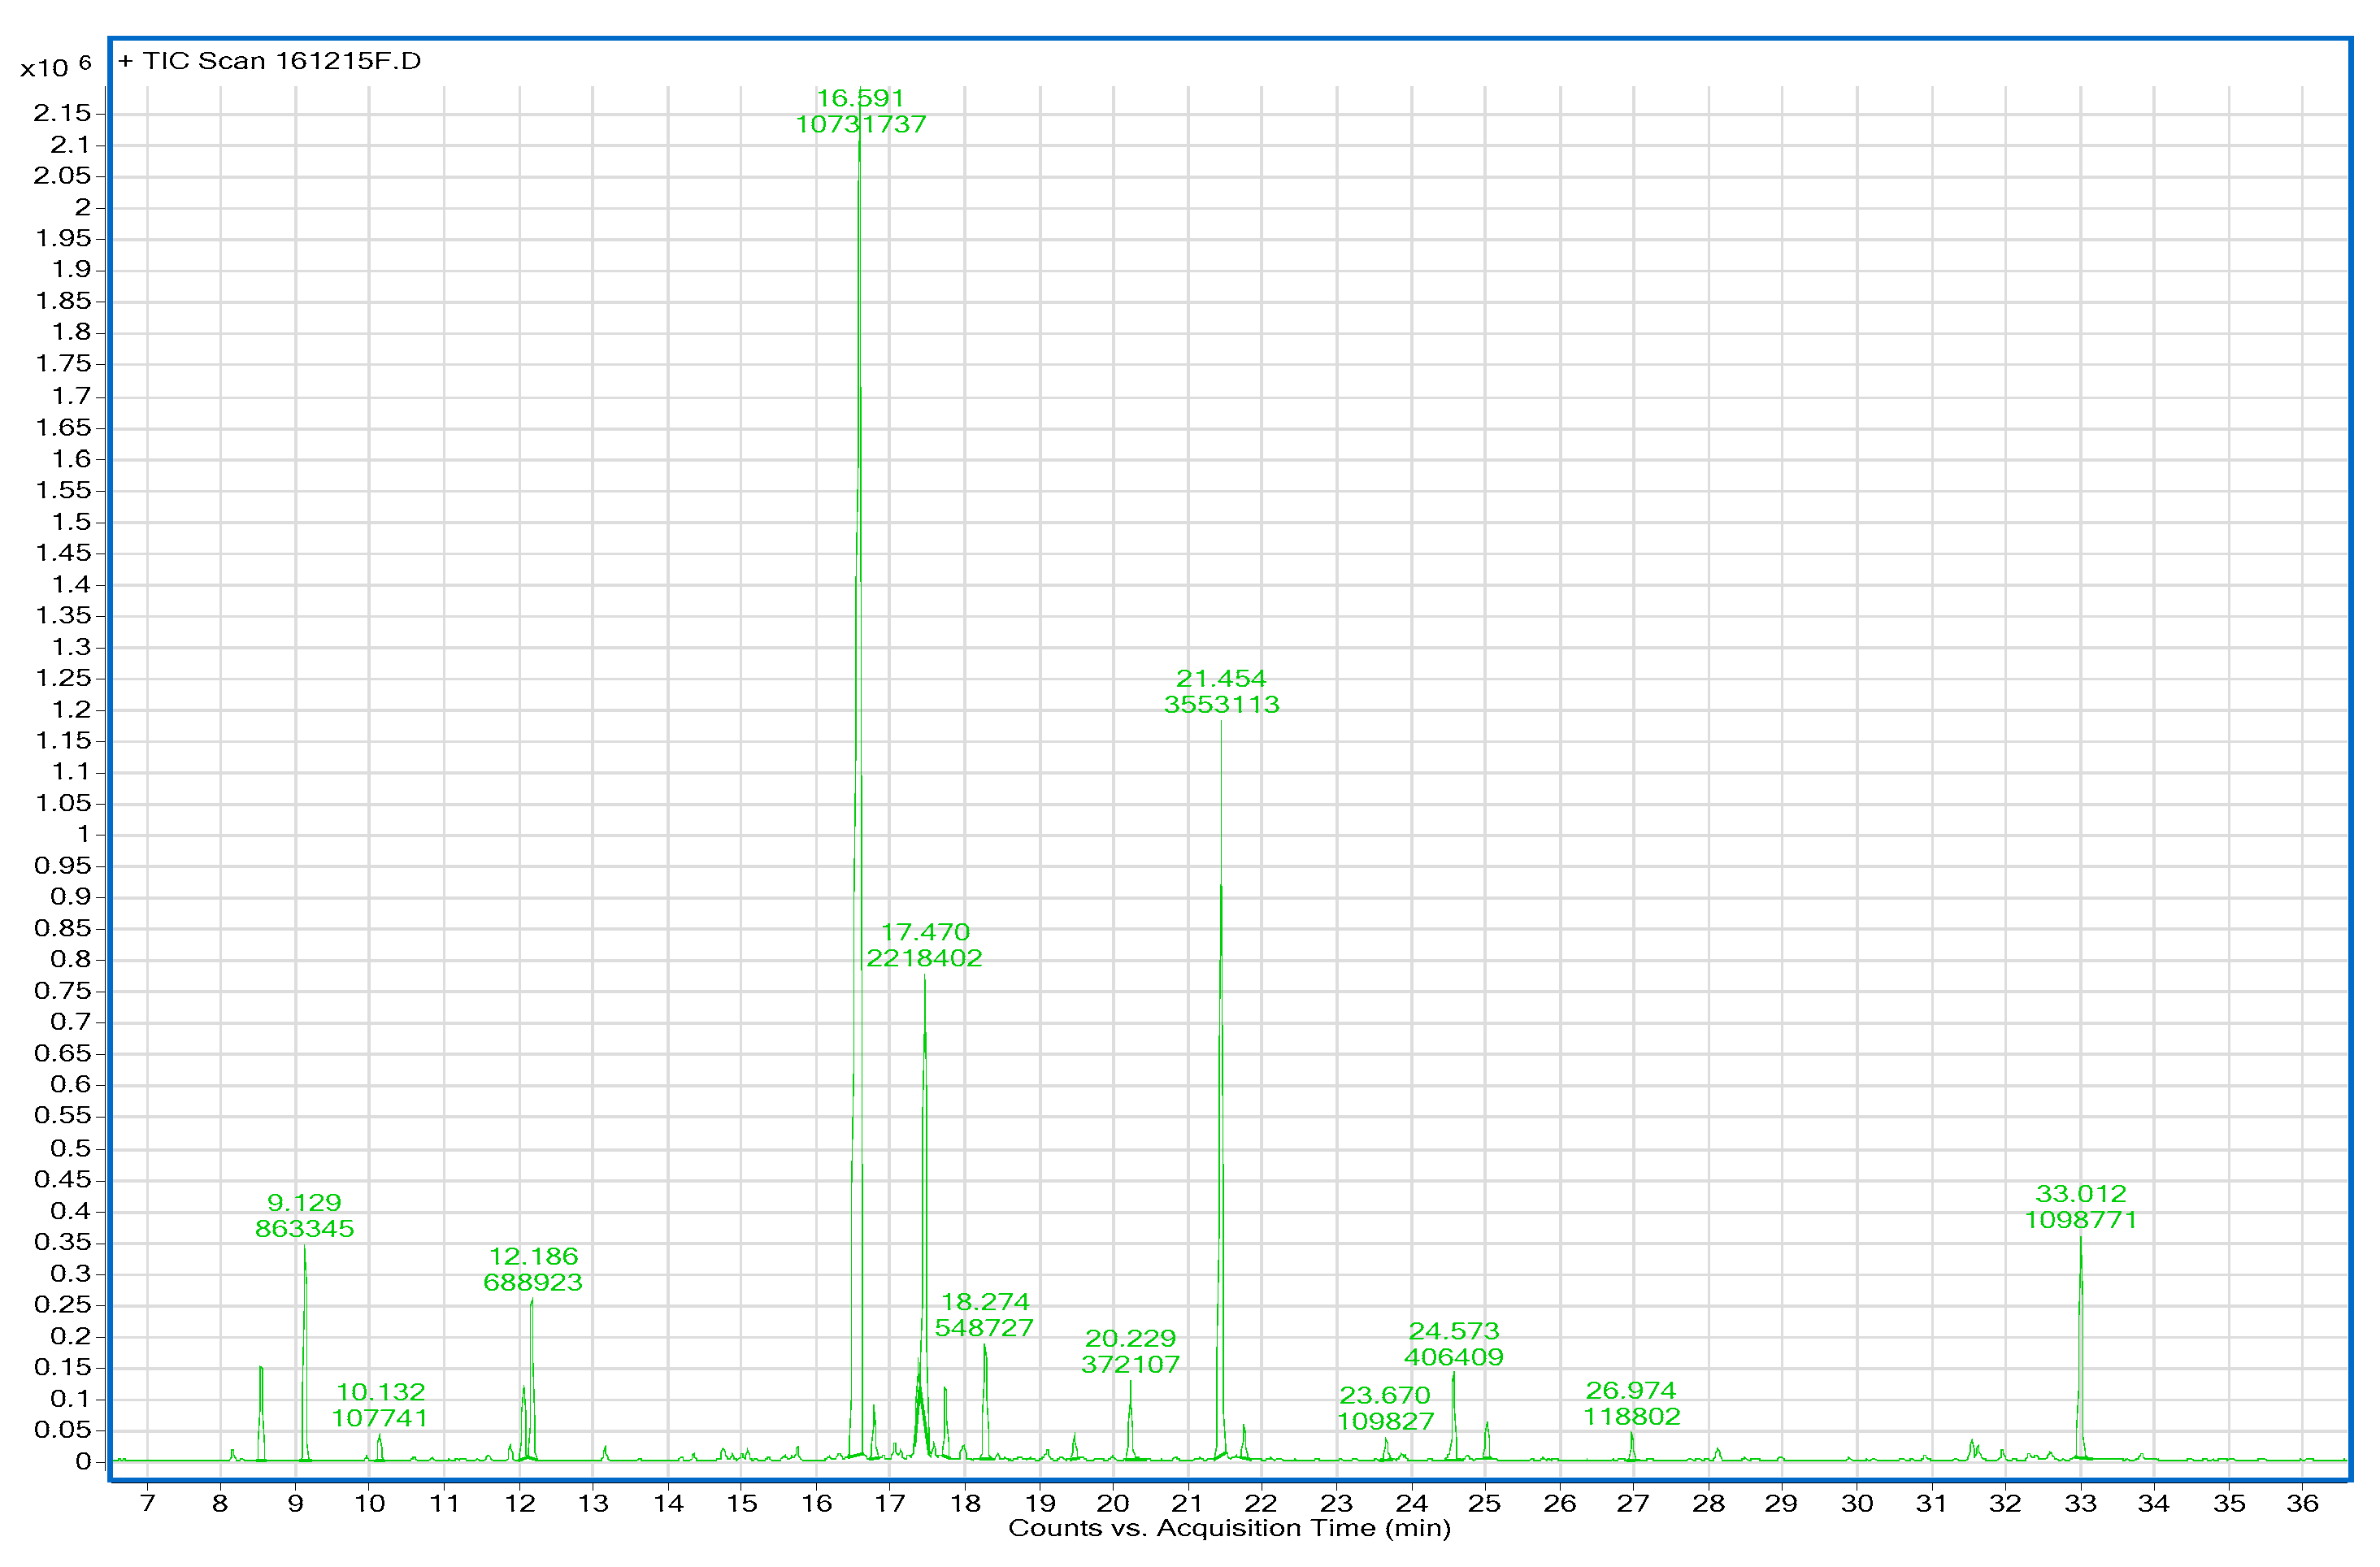Click the area value 10731737
The image size is (2380, 1567).
[x=860, y=125]
